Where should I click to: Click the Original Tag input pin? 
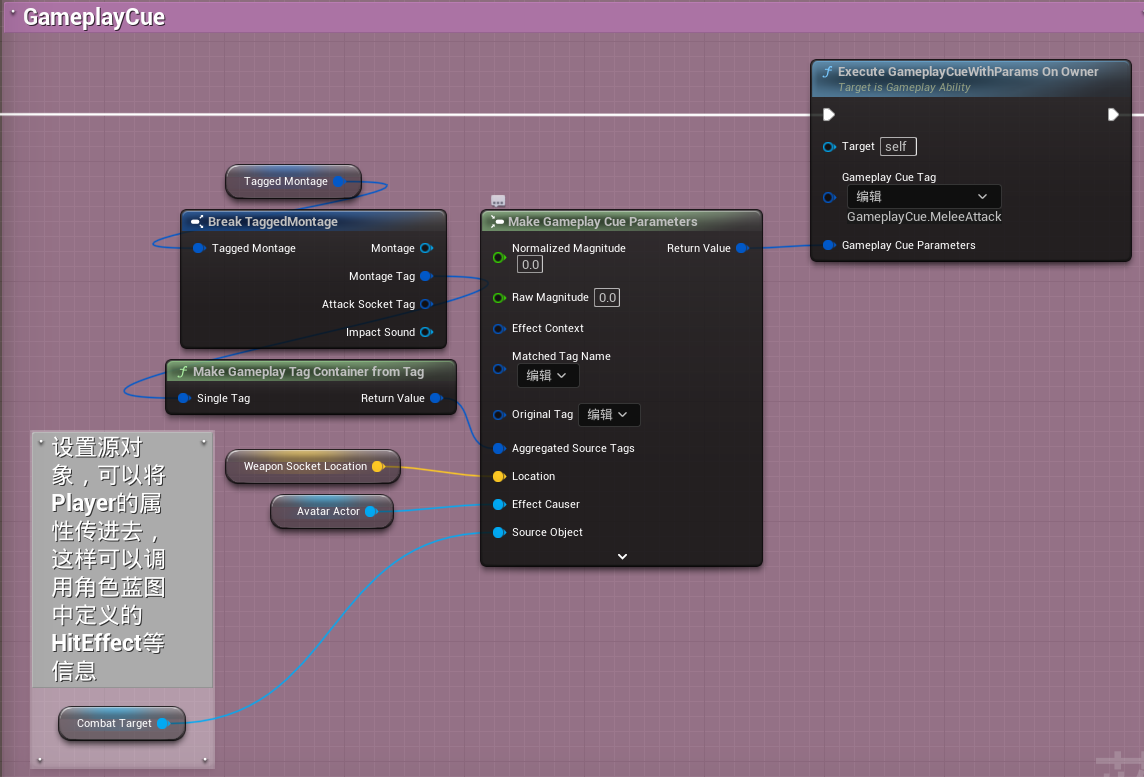499,415
